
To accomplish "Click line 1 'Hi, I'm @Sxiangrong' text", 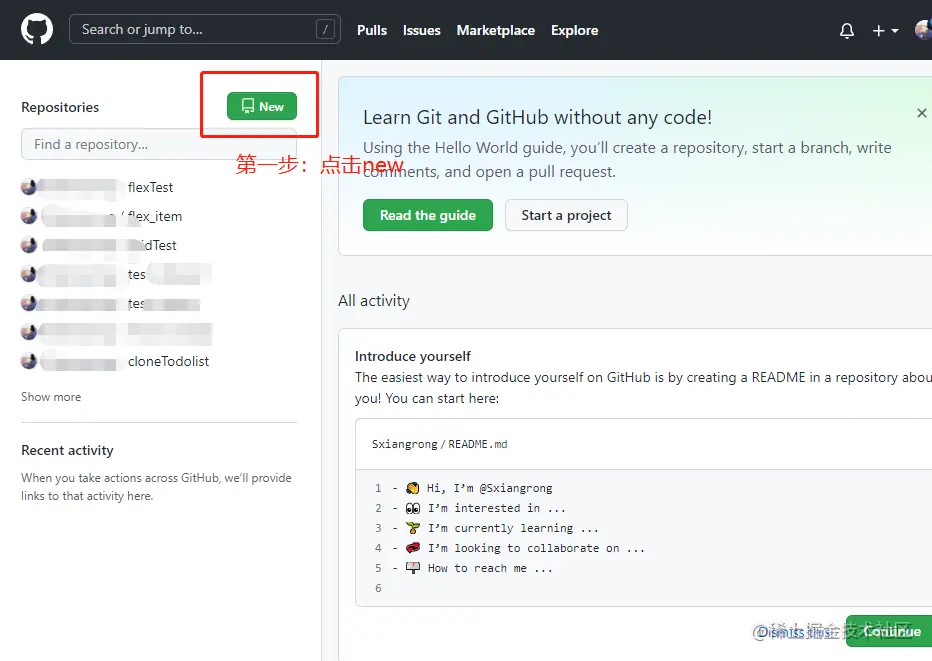I will (x=489, y=488).
